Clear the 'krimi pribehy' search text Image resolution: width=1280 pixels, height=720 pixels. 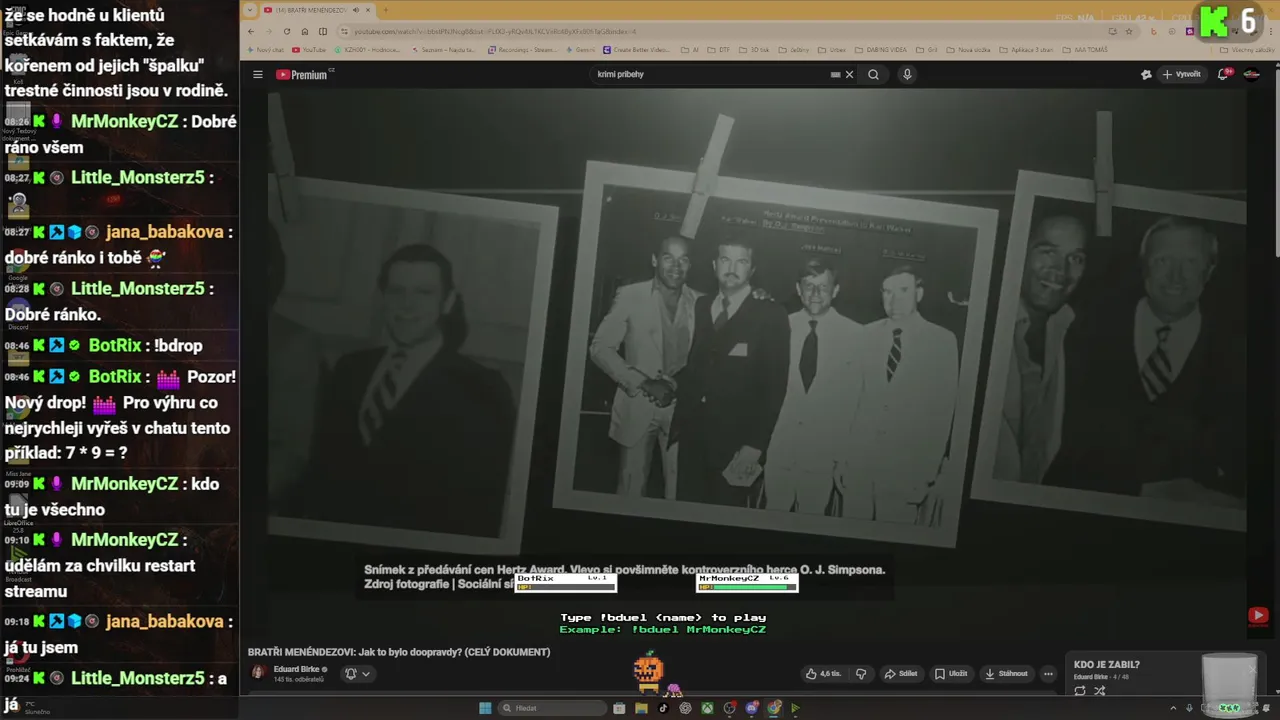(x=850, y=74)
